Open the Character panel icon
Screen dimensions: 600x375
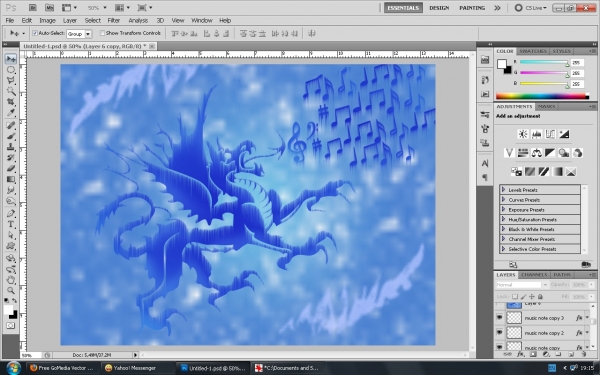click(485, 163)
